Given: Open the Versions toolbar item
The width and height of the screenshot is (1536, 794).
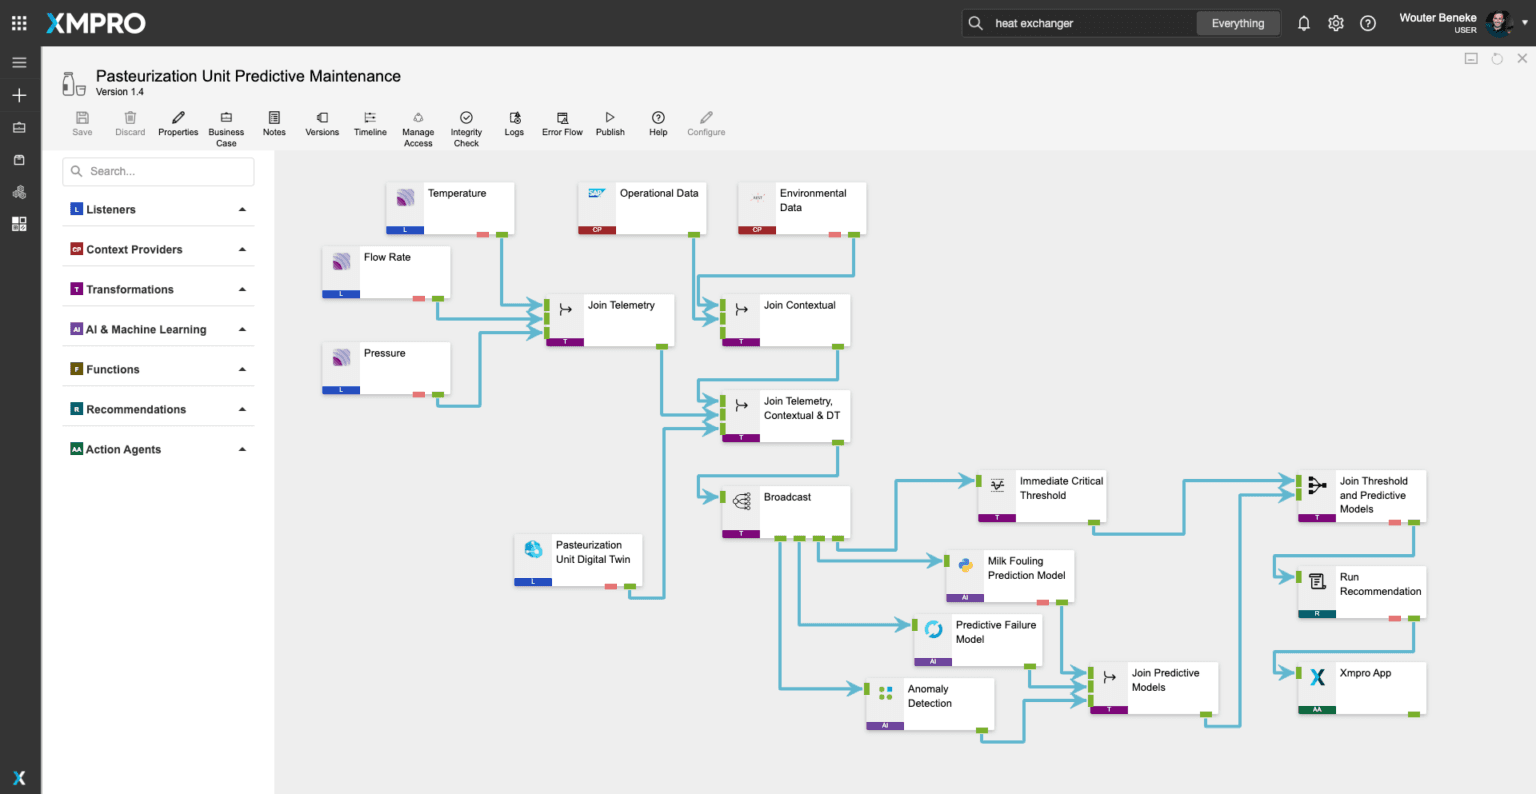Looking at the screenshot, I should tap(322, 119).
